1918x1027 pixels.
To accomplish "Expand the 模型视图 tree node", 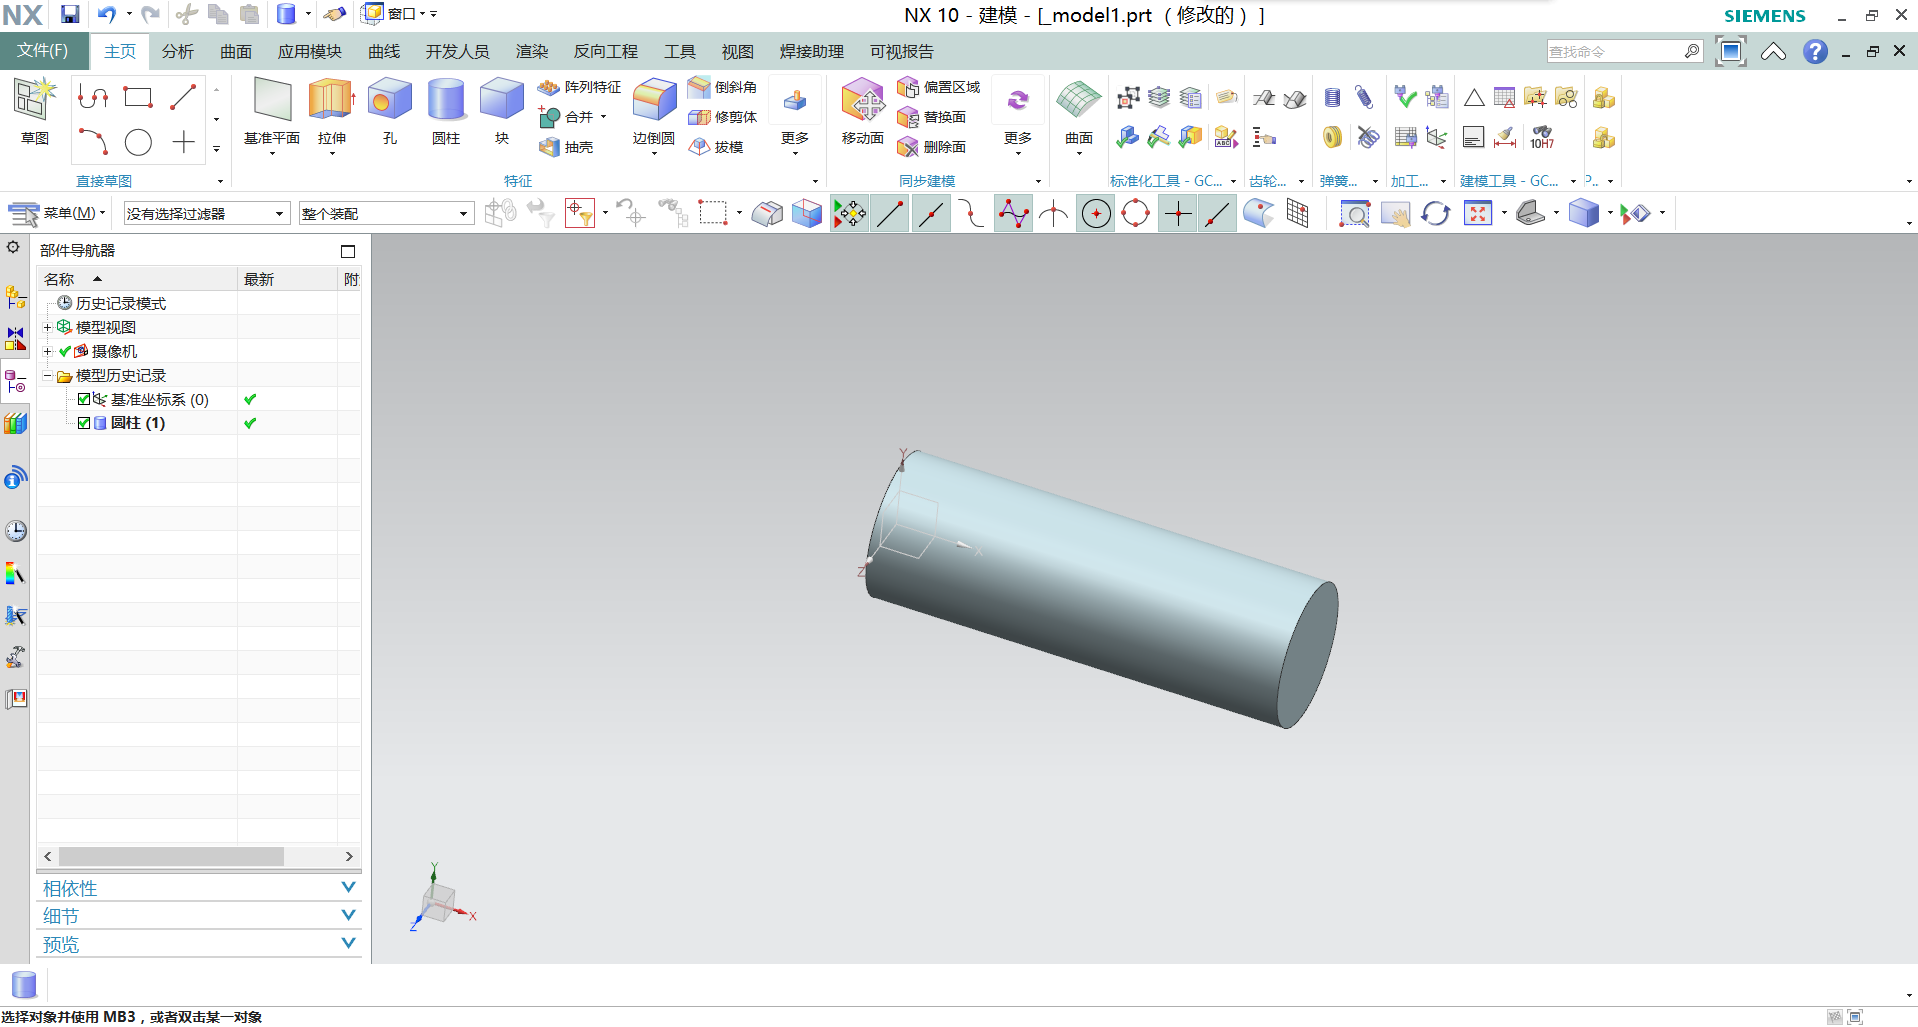I will point(47,327).
